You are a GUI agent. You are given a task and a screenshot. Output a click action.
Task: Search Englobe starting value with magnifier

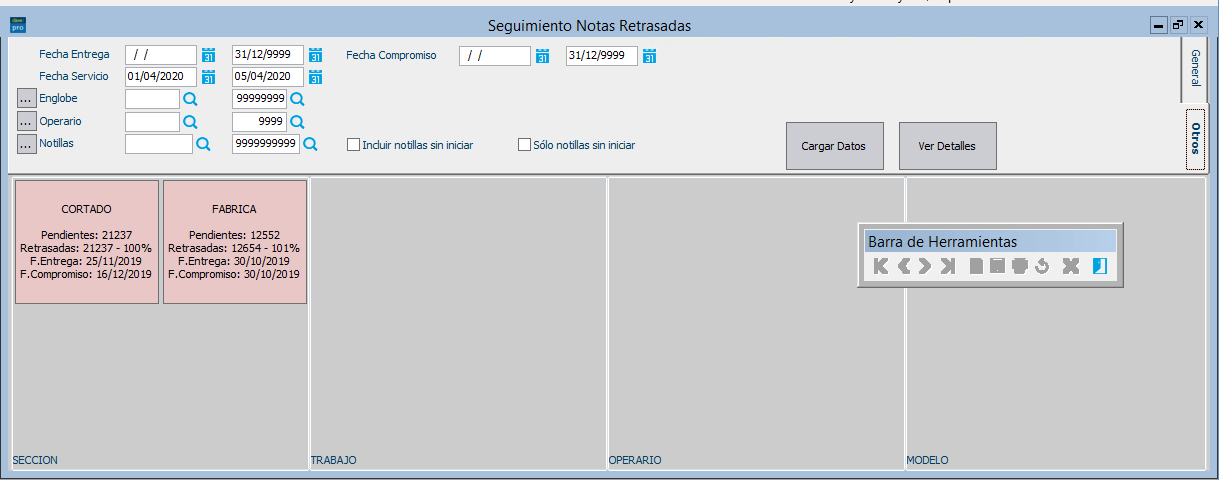pos(190,99)
